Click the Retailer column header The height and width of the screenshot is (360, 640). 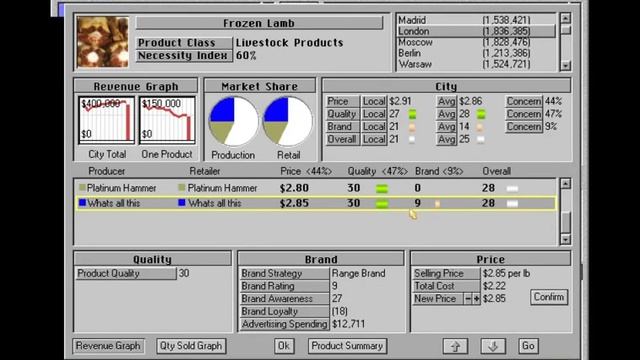pyautogui.click(x=204, y=171)
